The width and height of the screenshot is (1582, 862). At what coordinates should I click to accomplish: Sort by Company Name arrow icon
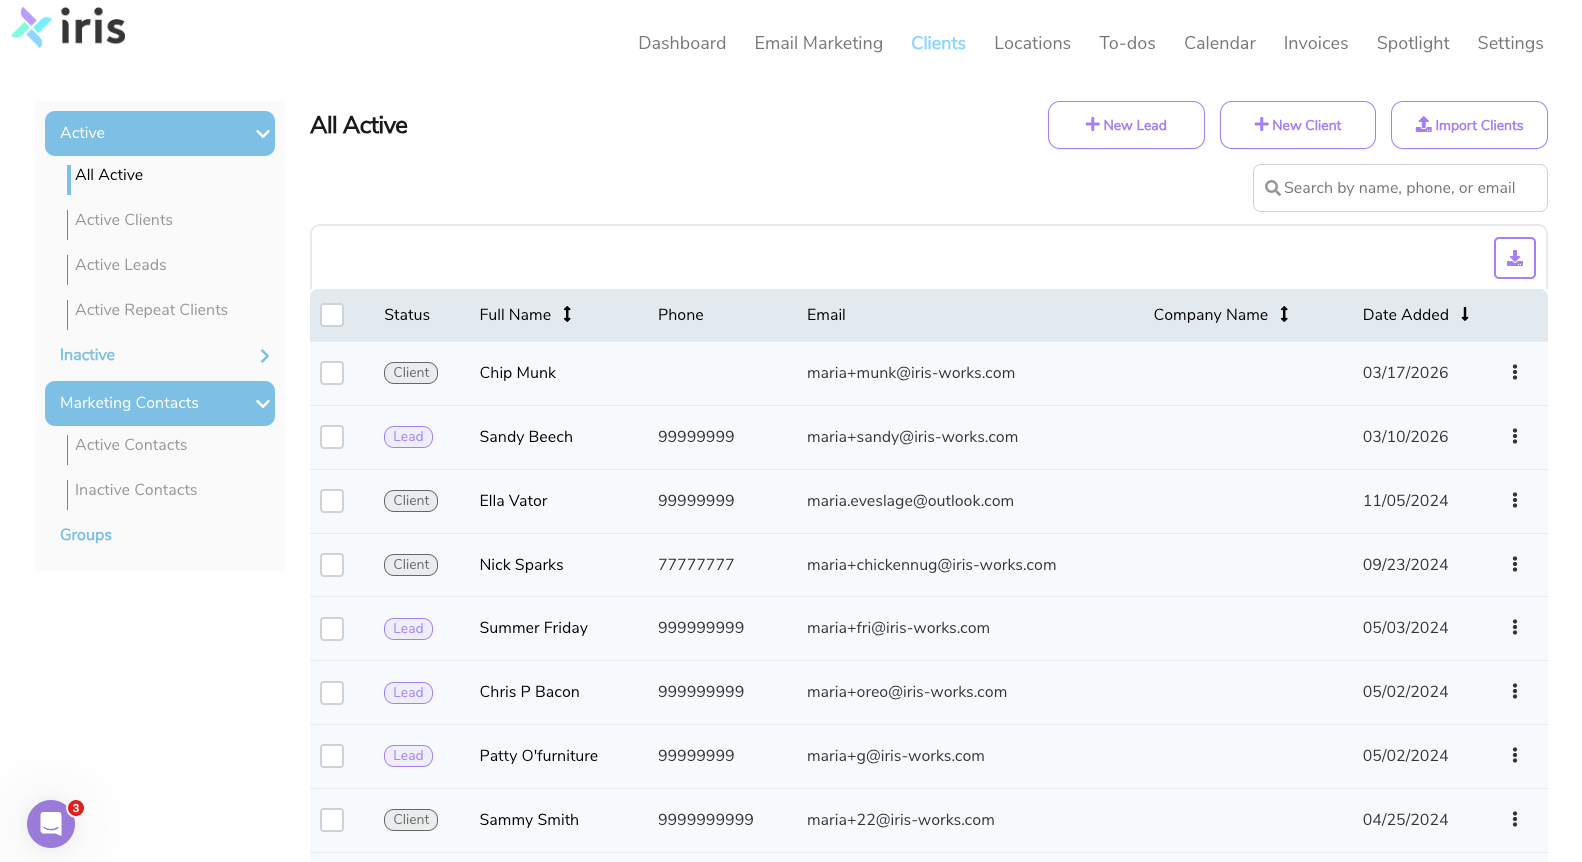tap(1284, 314)
